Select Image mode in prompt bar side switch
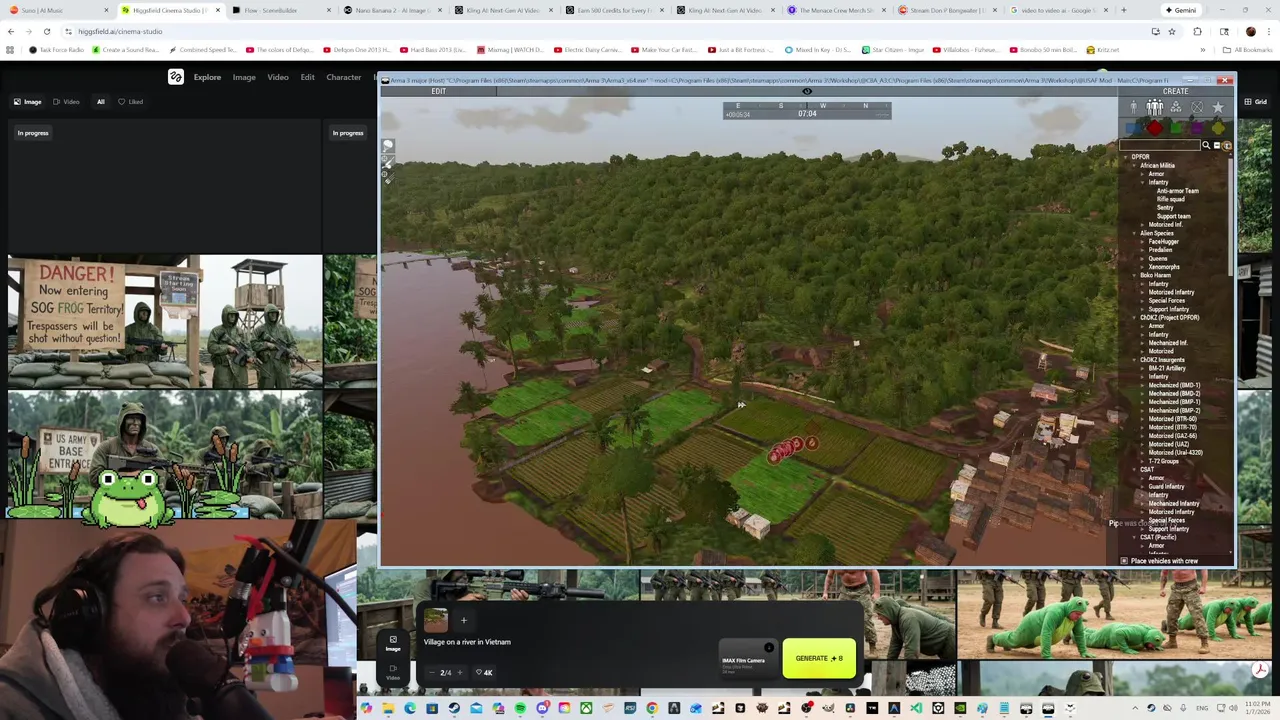This screenshot has height=720, width=1280. tap(393, 643)
